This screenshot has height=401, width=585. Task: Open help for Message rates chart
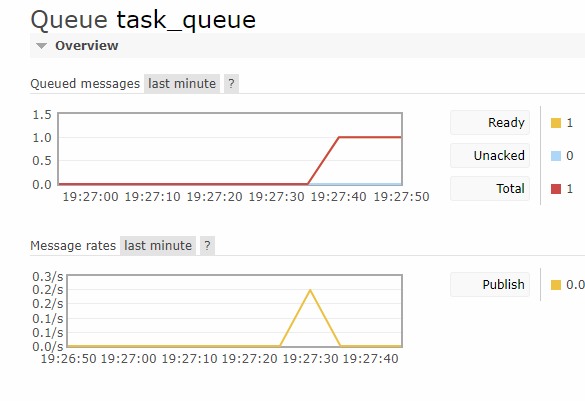coord(207,245)
